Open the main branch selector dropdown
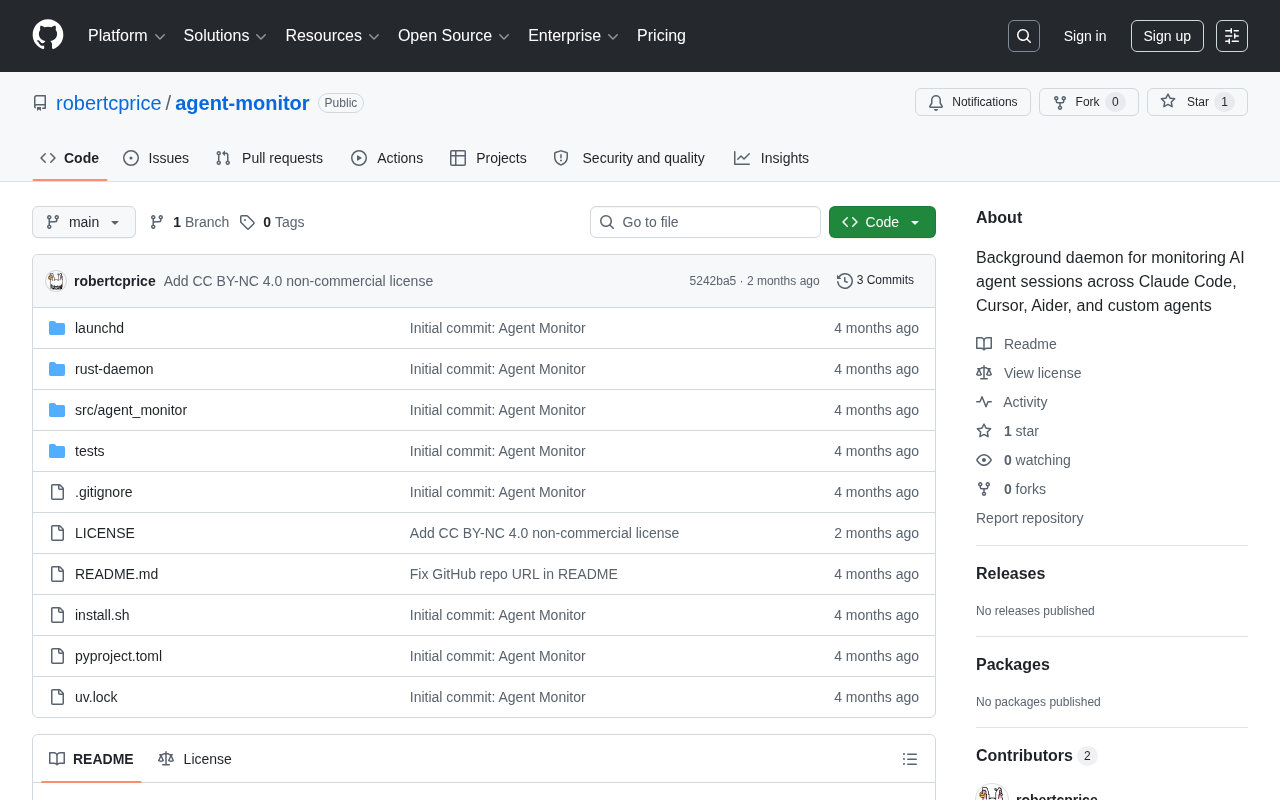The height and width of the screenshot is (800, 1280). pyautogui.click(x=84, y=222)
